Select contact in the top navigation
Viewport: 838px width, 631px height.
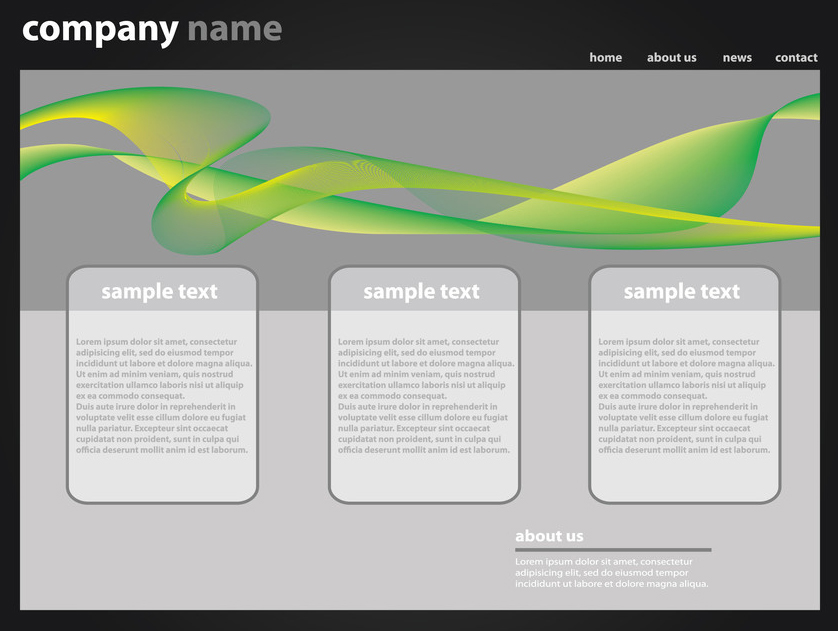pos(796,58)
